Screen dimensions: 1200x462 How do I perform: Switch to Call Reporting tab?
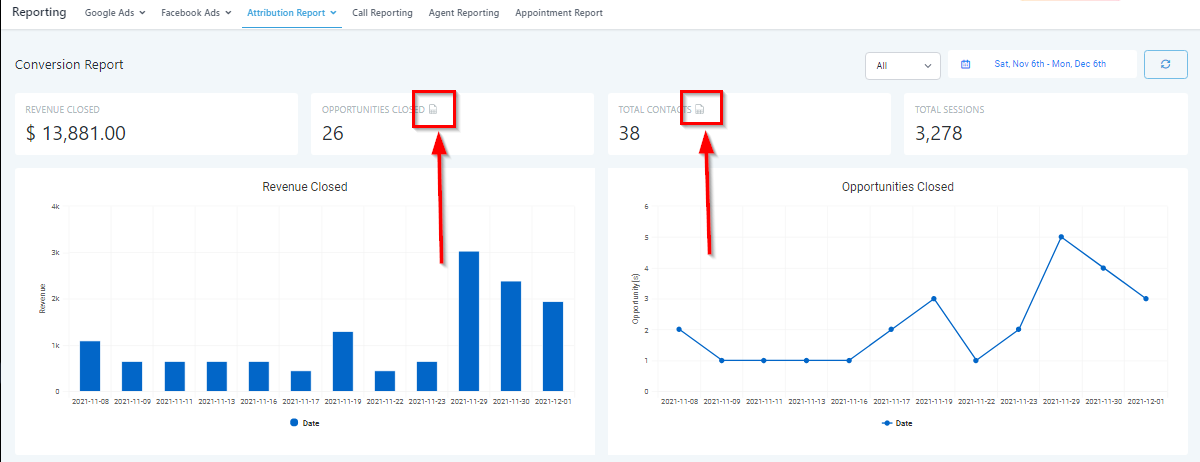pyautogui.click(x=382, y=13)
